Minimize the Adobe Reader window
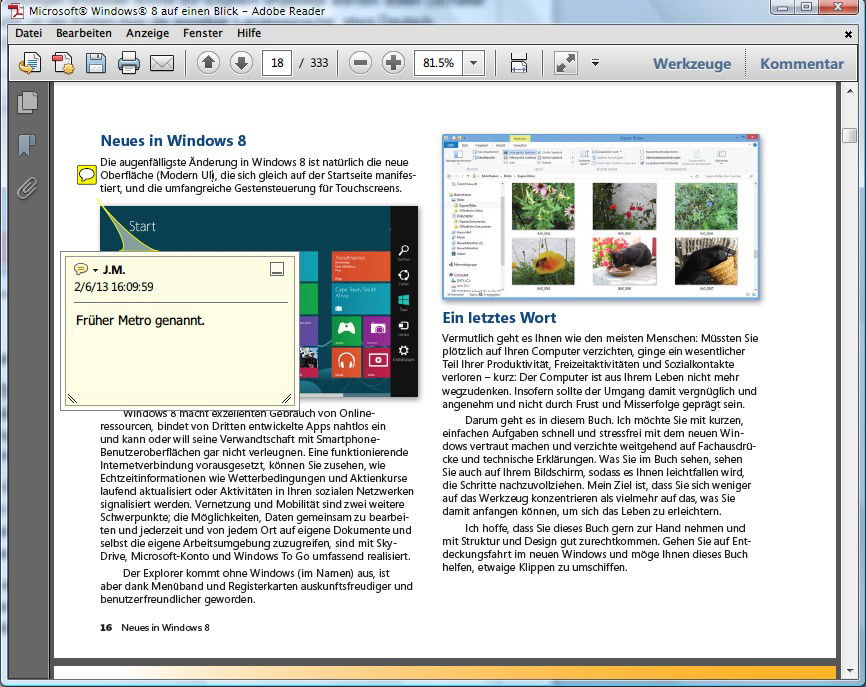Image resolution: width=866 pixels, height=687 pixels. tap(782, 7)
